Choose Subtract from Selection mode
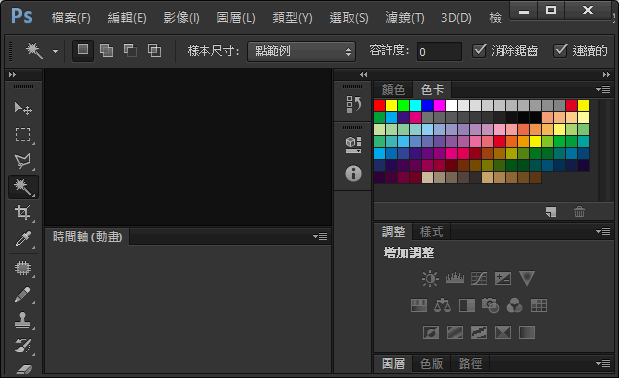 pos(130,51)
